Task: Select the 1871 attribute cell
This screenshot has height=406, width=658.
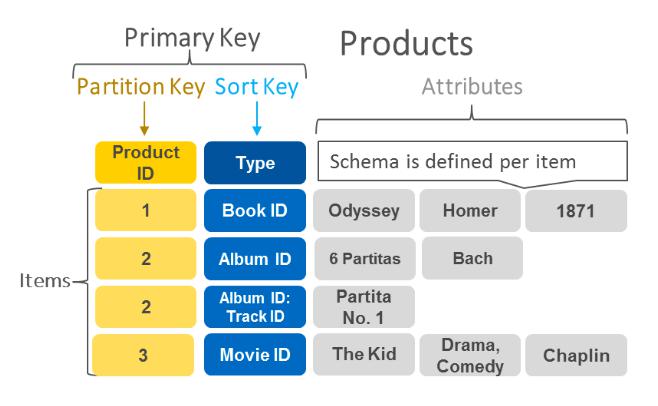Action: (576, 211)
